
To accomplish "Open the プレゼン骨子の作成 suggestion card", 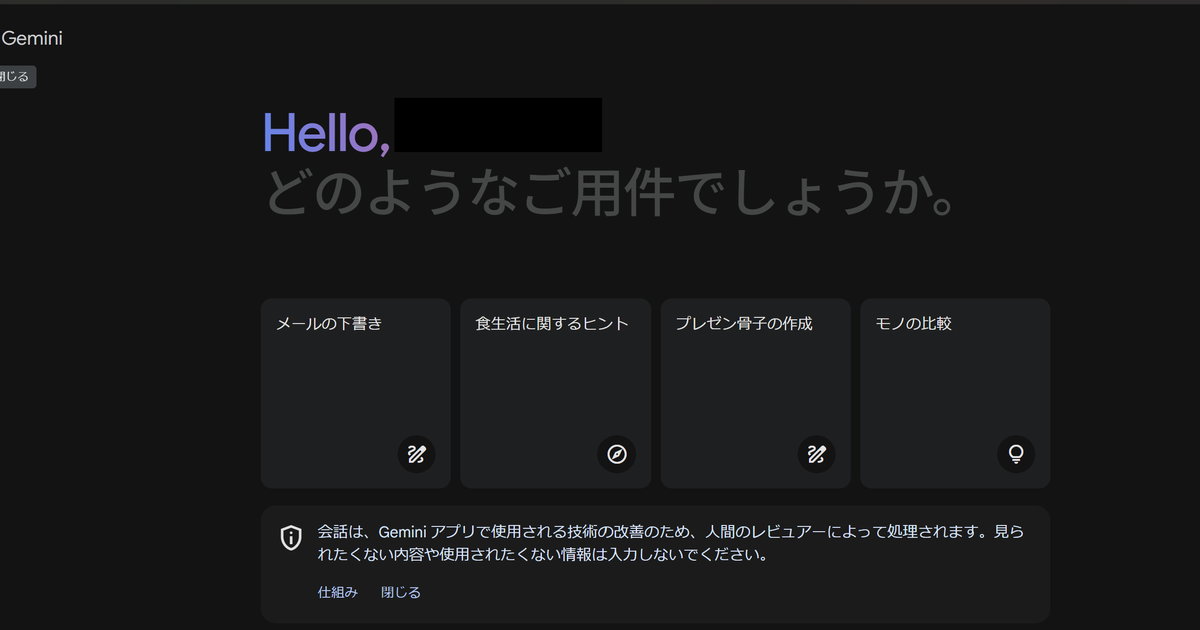I will coord(756,393).
